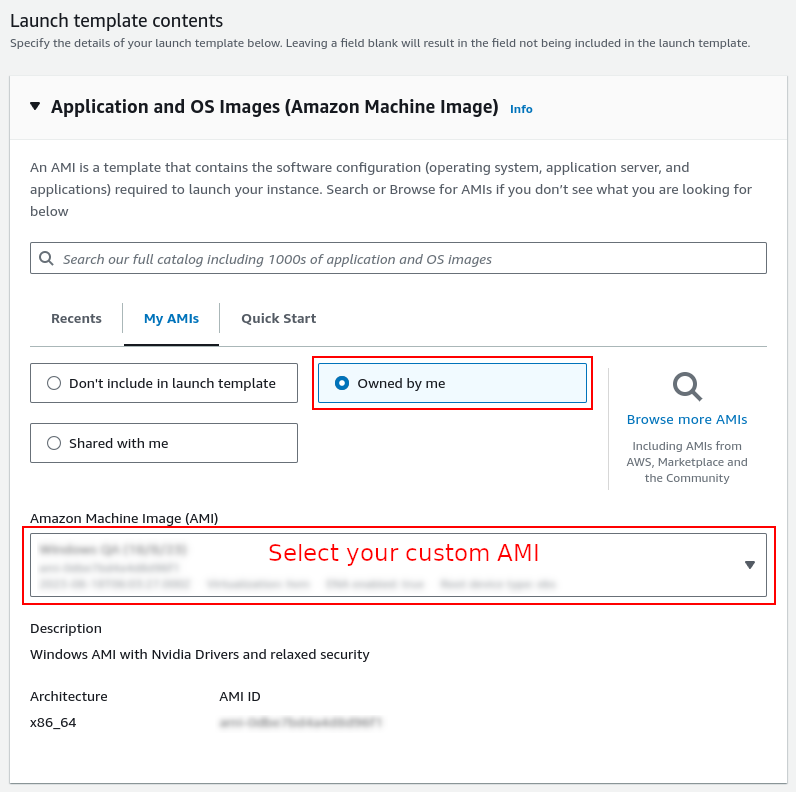Open the Amazon Machine Image dropdown arrow
796x792 pixels.
pyautogui.click(x=749, y=565)
